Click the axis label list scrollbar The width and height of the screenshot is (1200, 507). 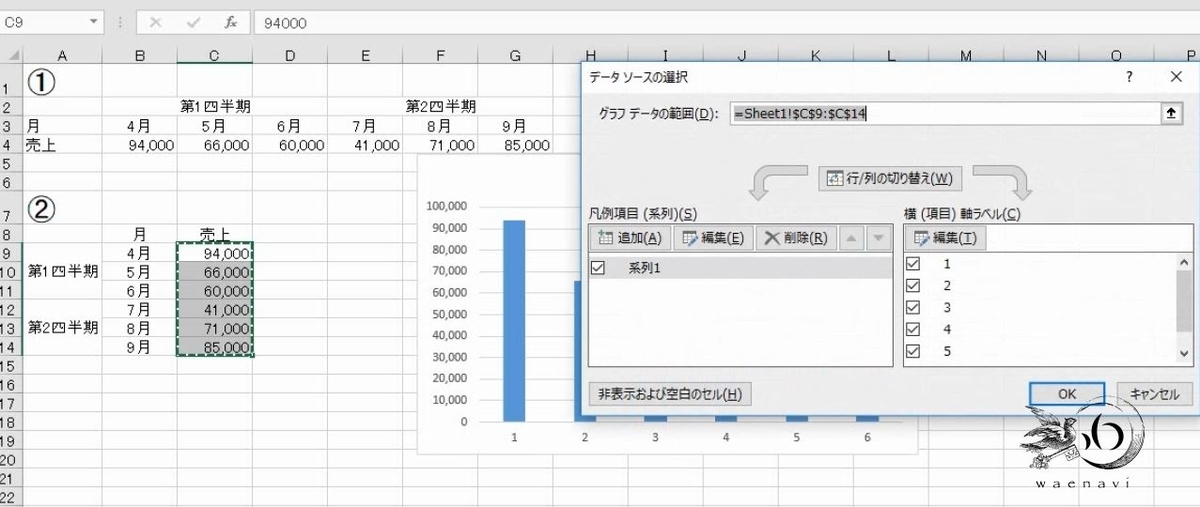point(1186,308)
